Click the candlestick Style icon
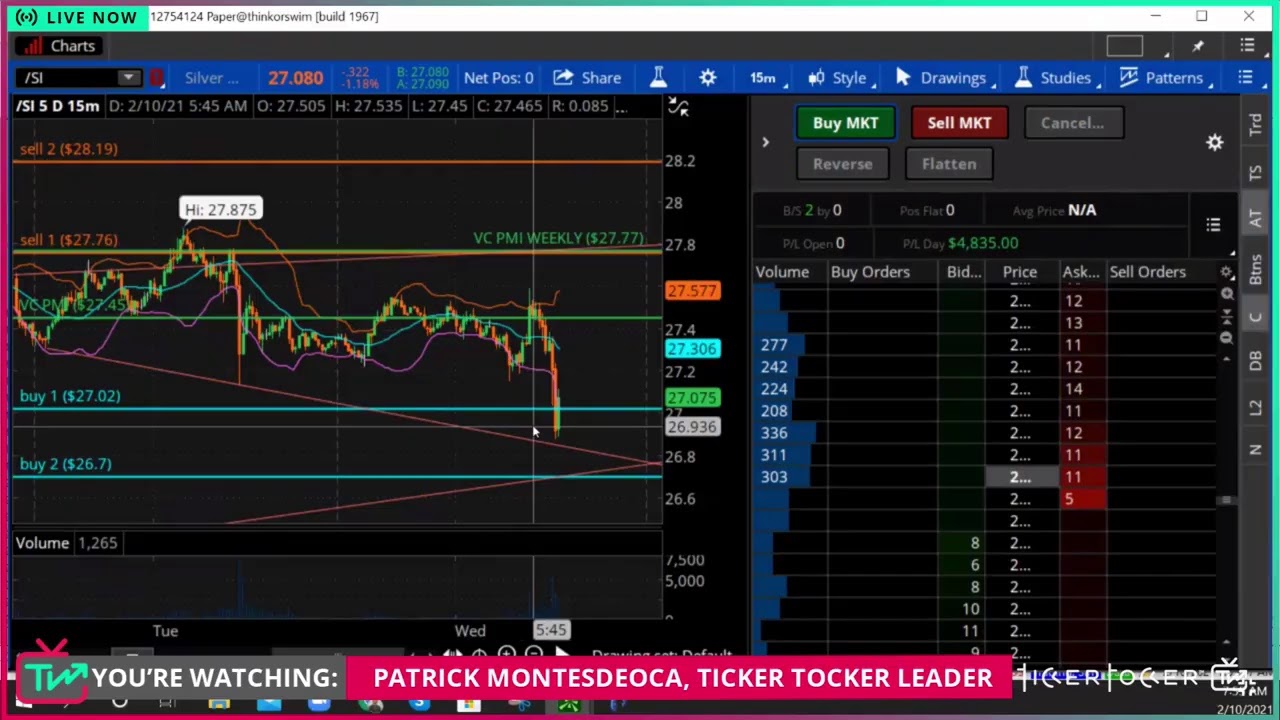This screenshot has width=1280, height=720. point(817,78)
